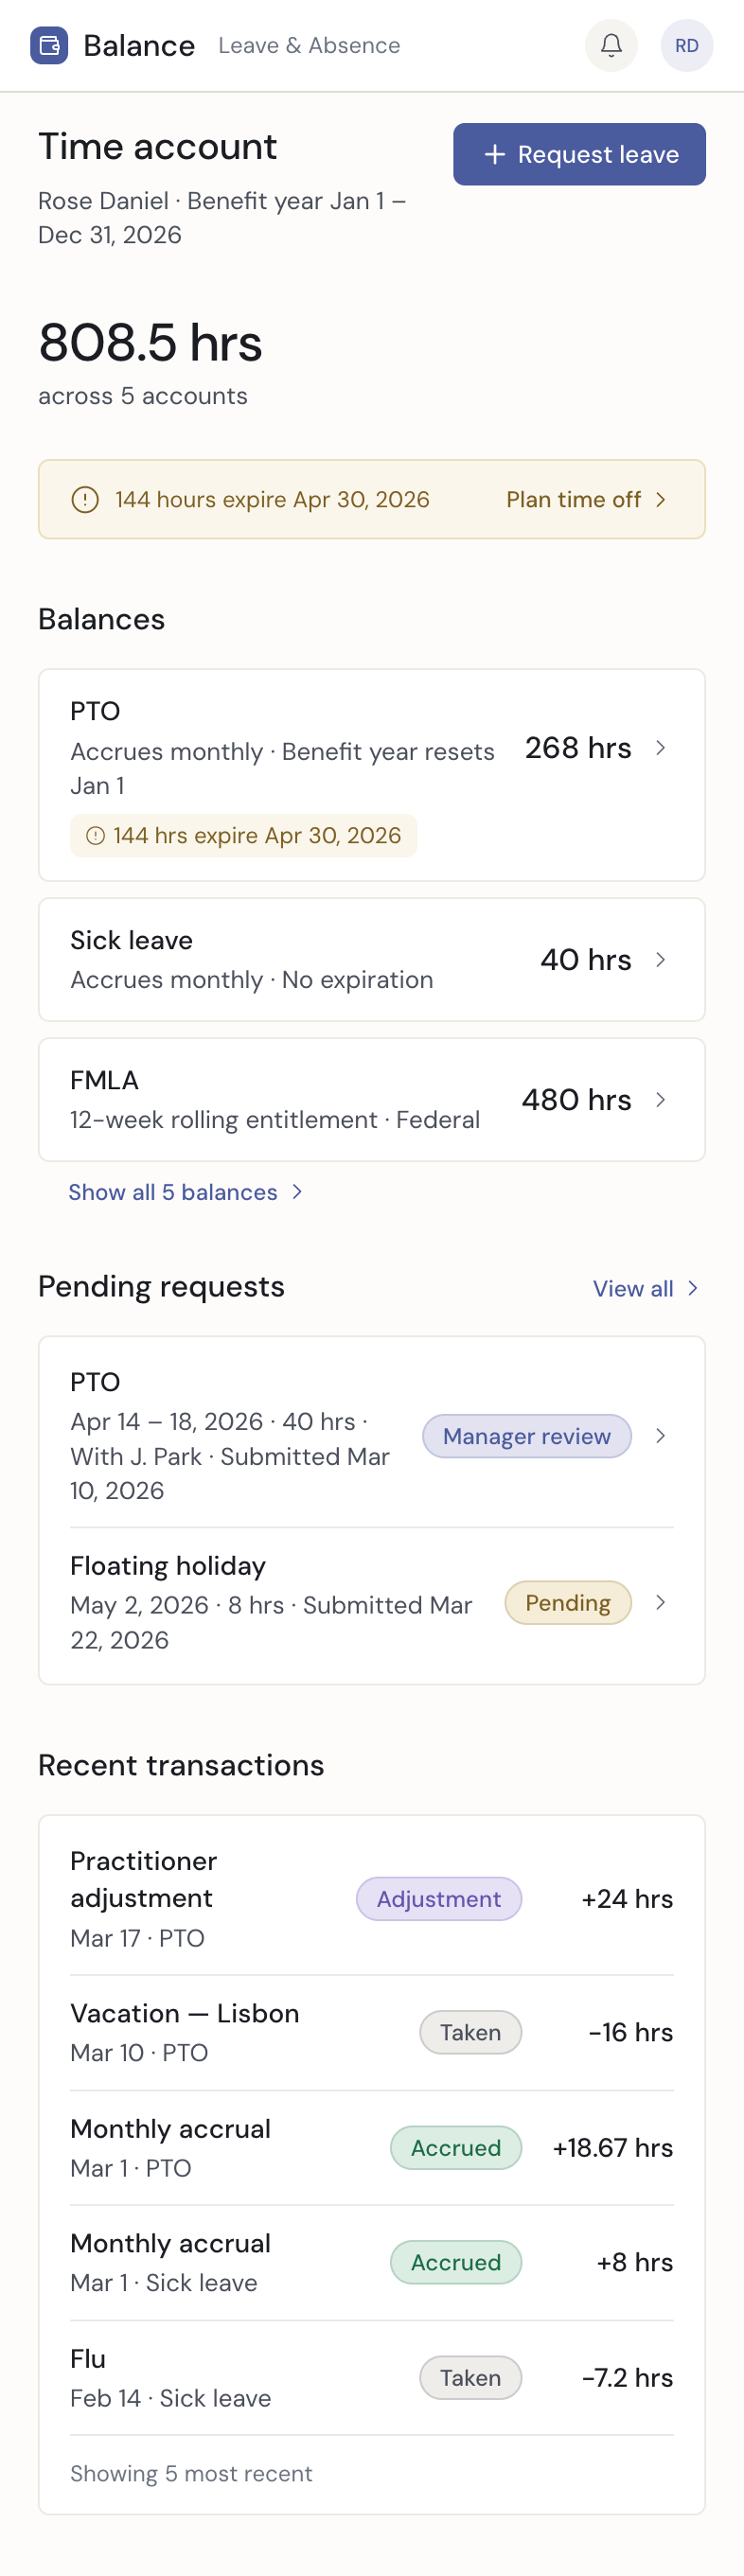Image resolution: width=744 pixels, height=2576 pixels.
Task: Click the Pending badge on Floating holiday
Action: pyautogui.click(x=567, y=1603)
